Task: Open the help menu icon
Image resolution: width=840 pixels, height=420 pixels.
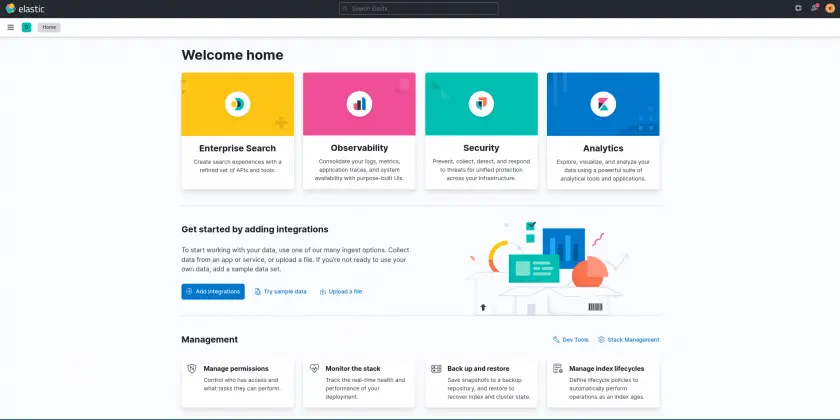Action: [798, 8]
